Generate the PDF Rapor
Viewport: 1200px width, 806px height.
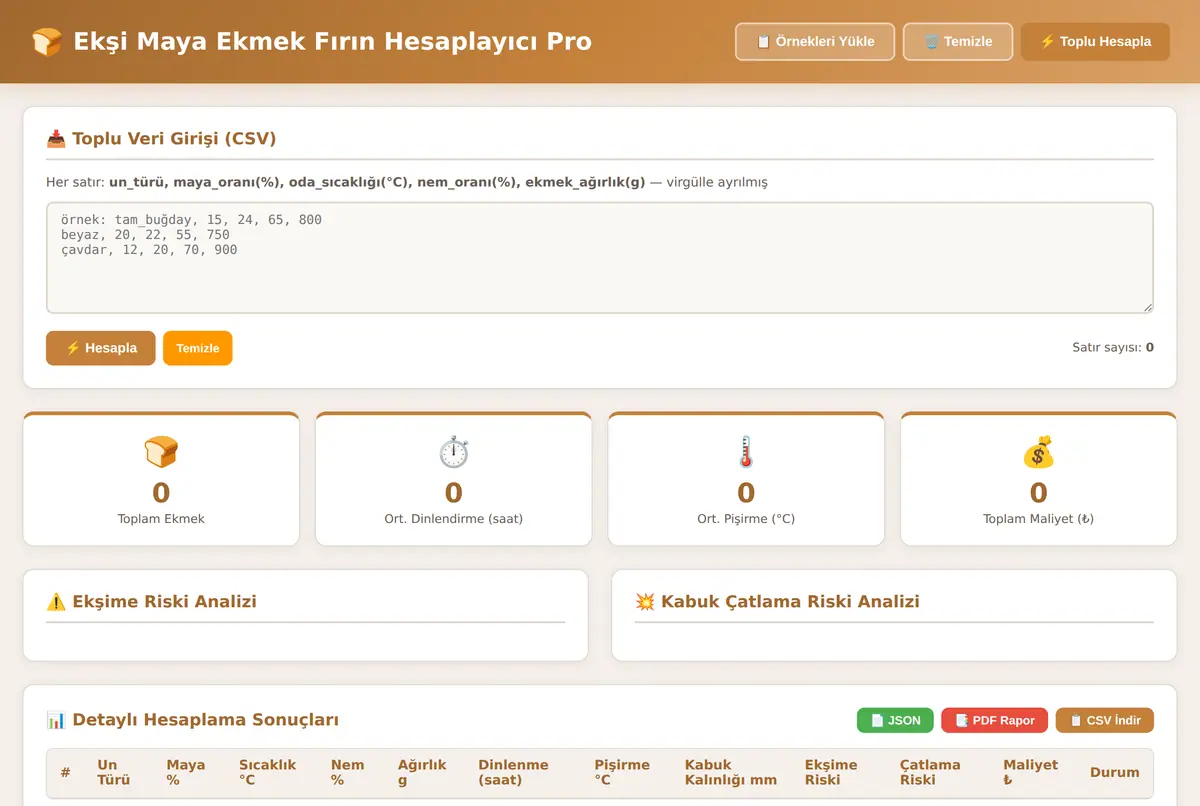pos(995,720)
